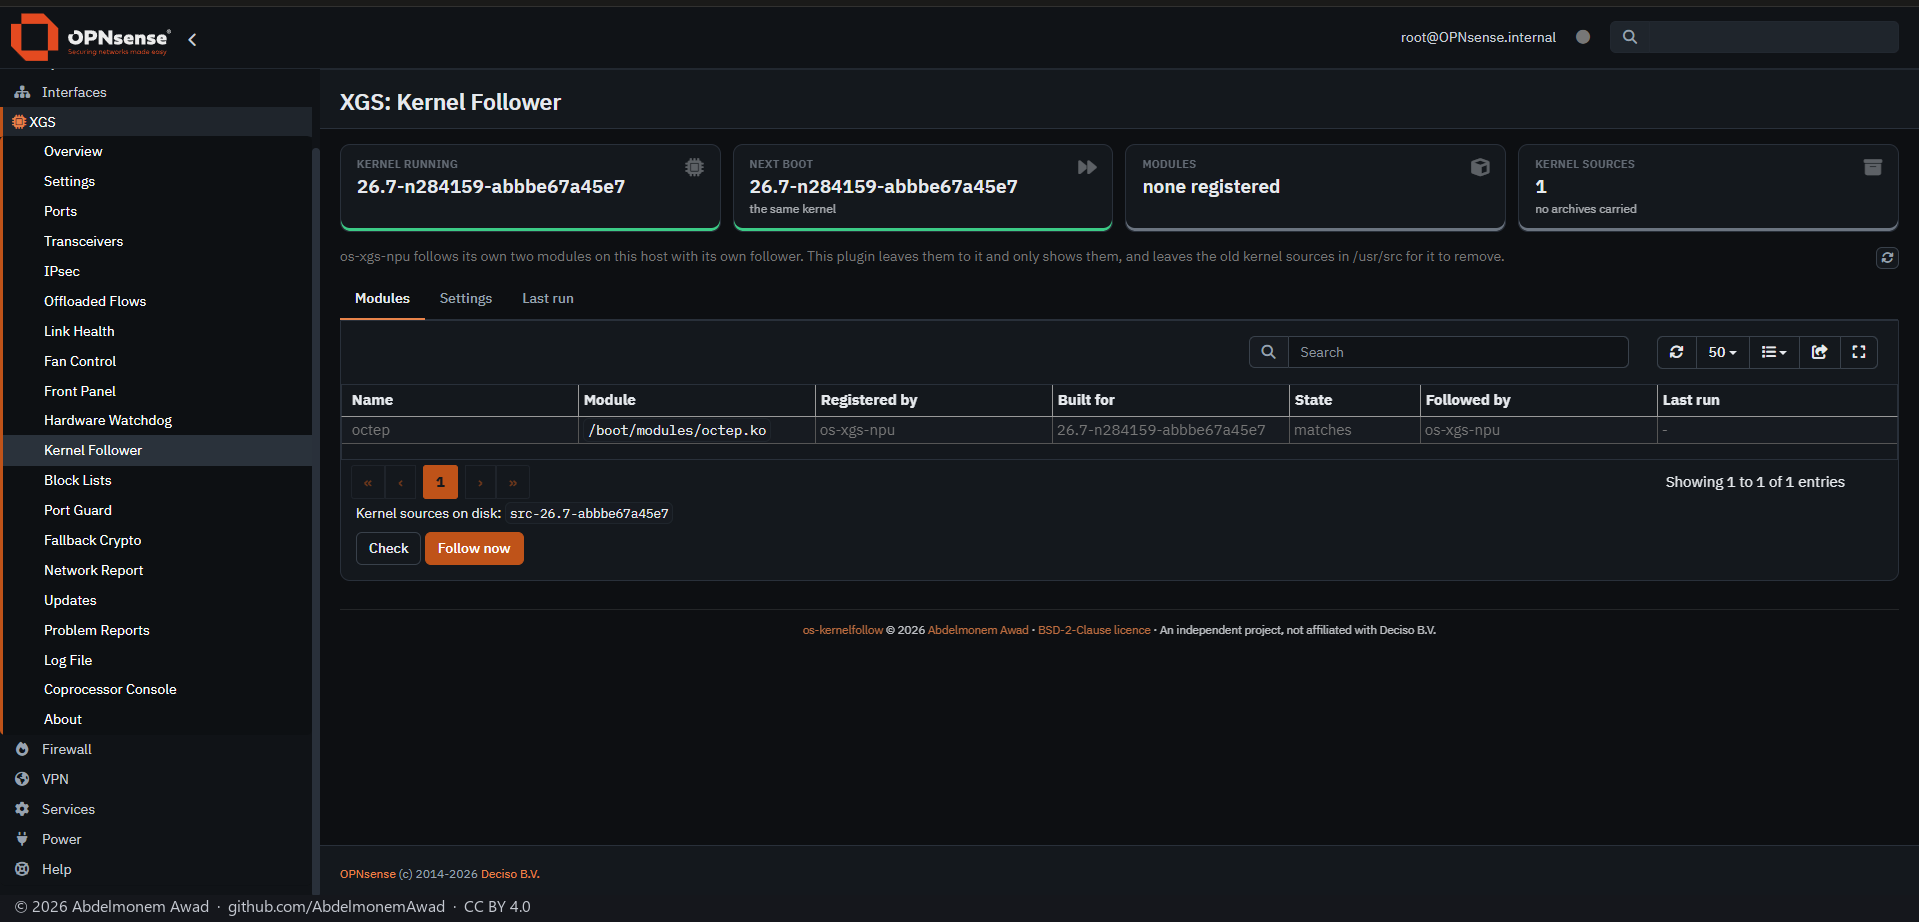
Task: Click the Follow now button
Action: tap(474, 548)
